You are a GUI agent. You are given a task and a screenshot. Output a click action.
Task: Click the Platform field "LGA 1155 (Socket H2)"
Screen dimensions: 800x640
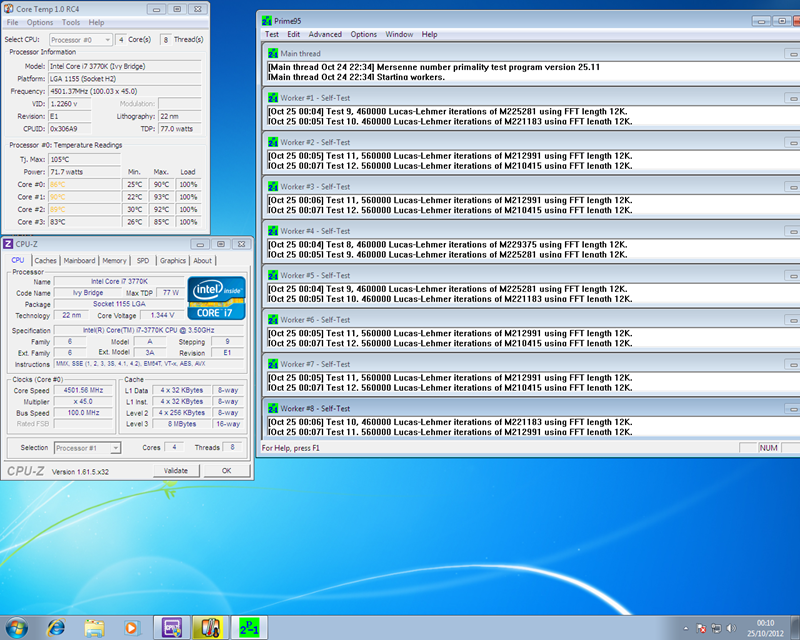[x=125, y=79]
